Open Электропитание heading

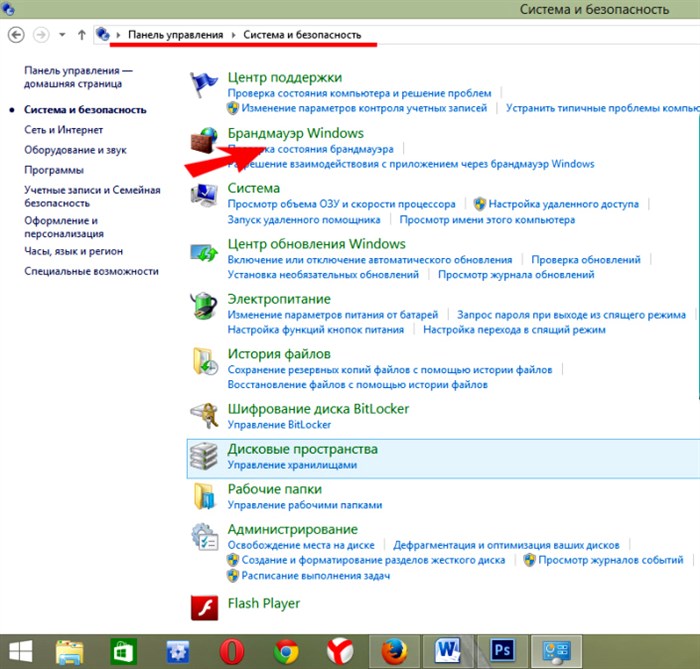pyautogui.click(x=279, y=299)
